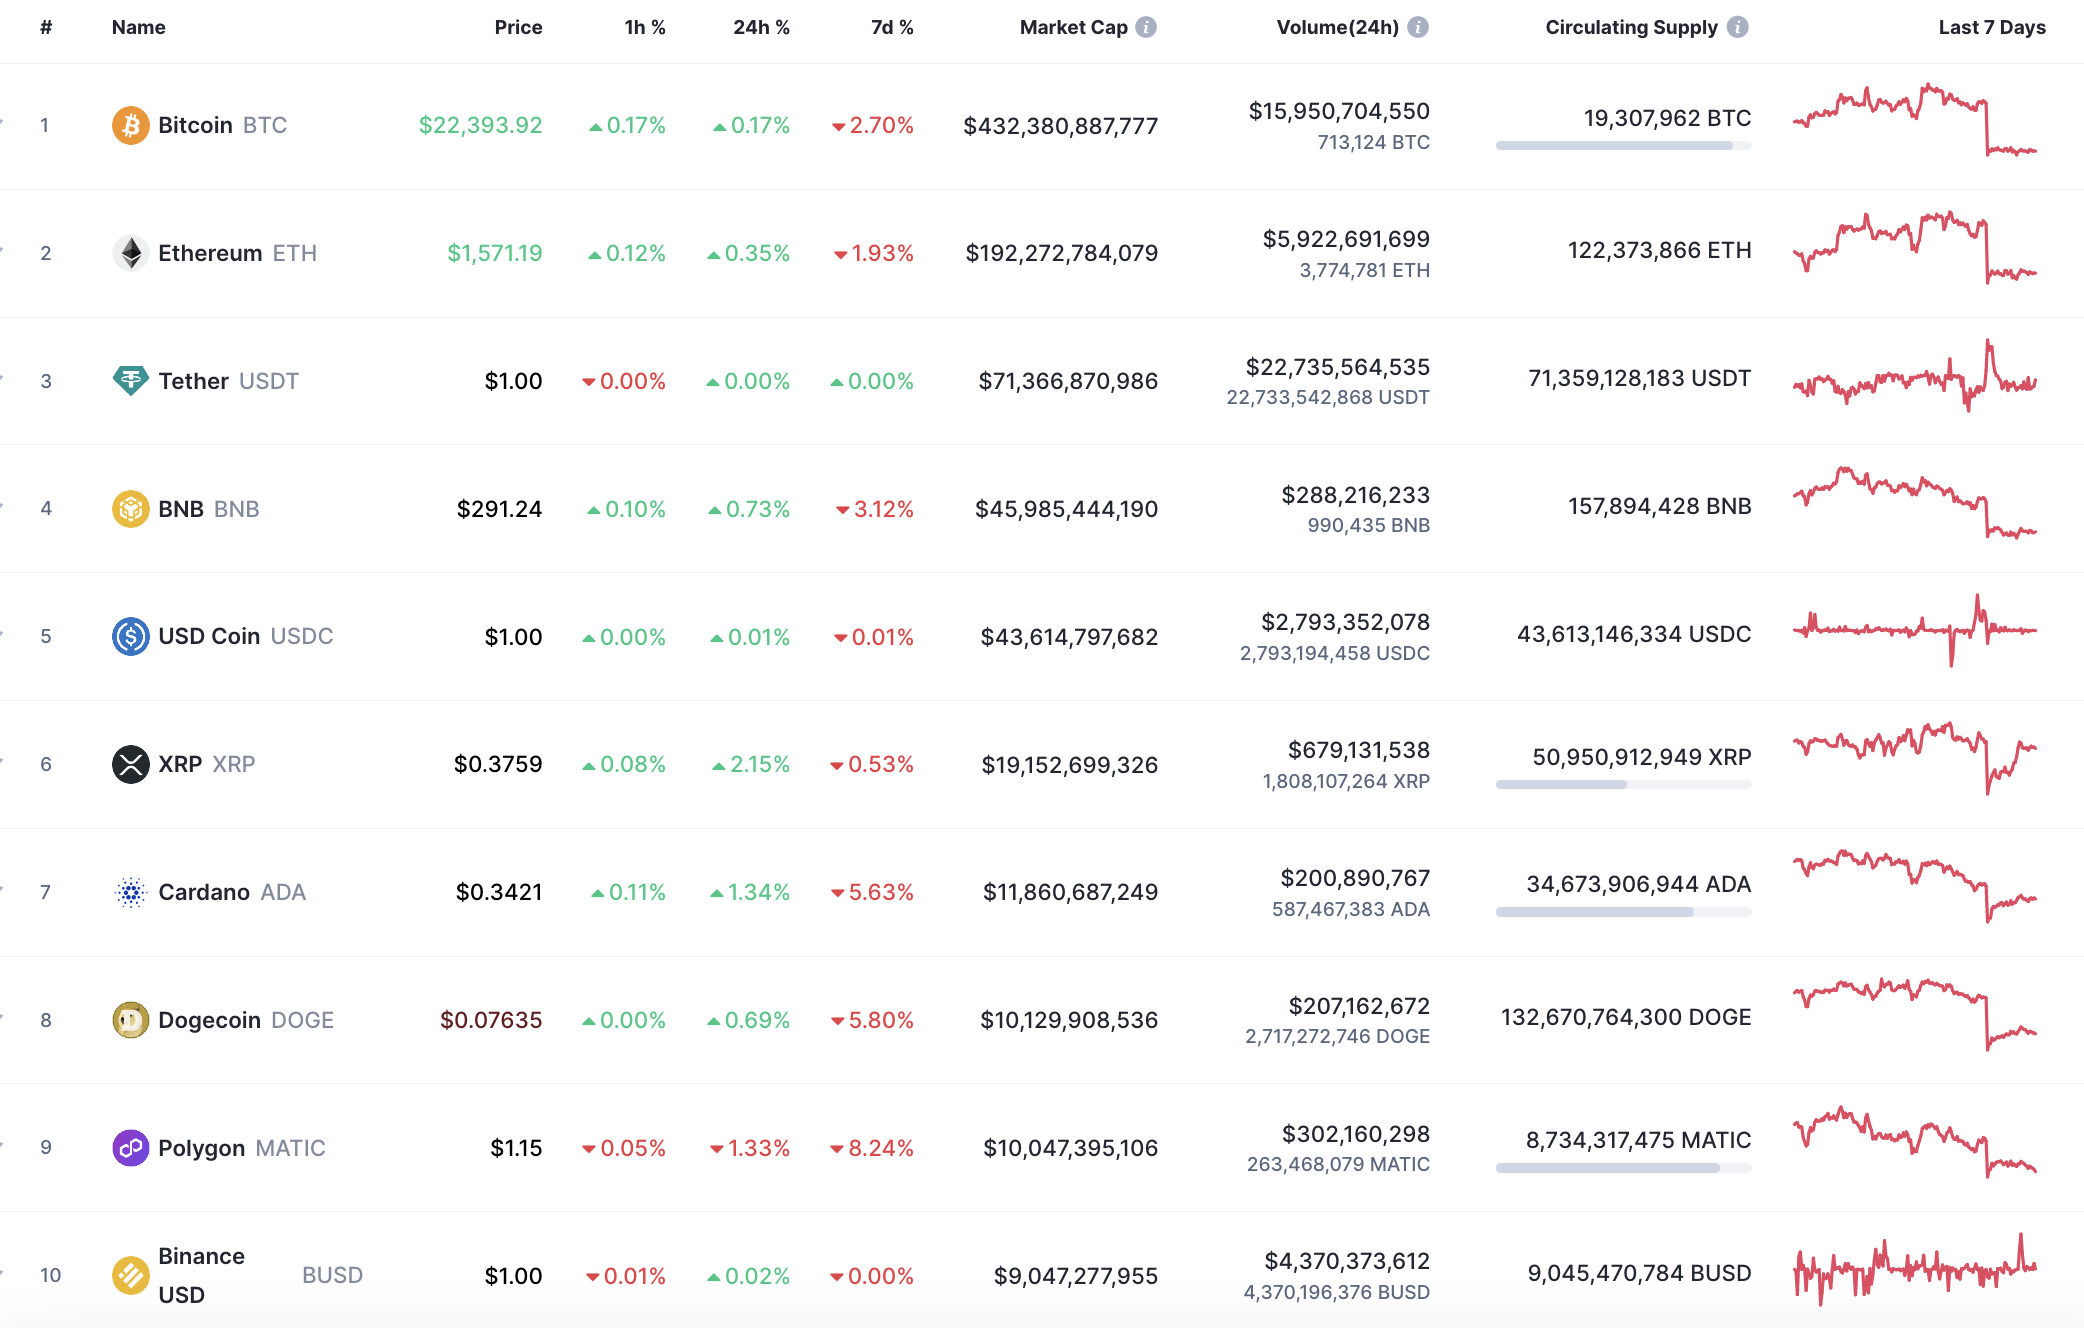Click the Binance USD coin logo
The height and width of the screenshot is (1328, 2084).
(131, 1274)
